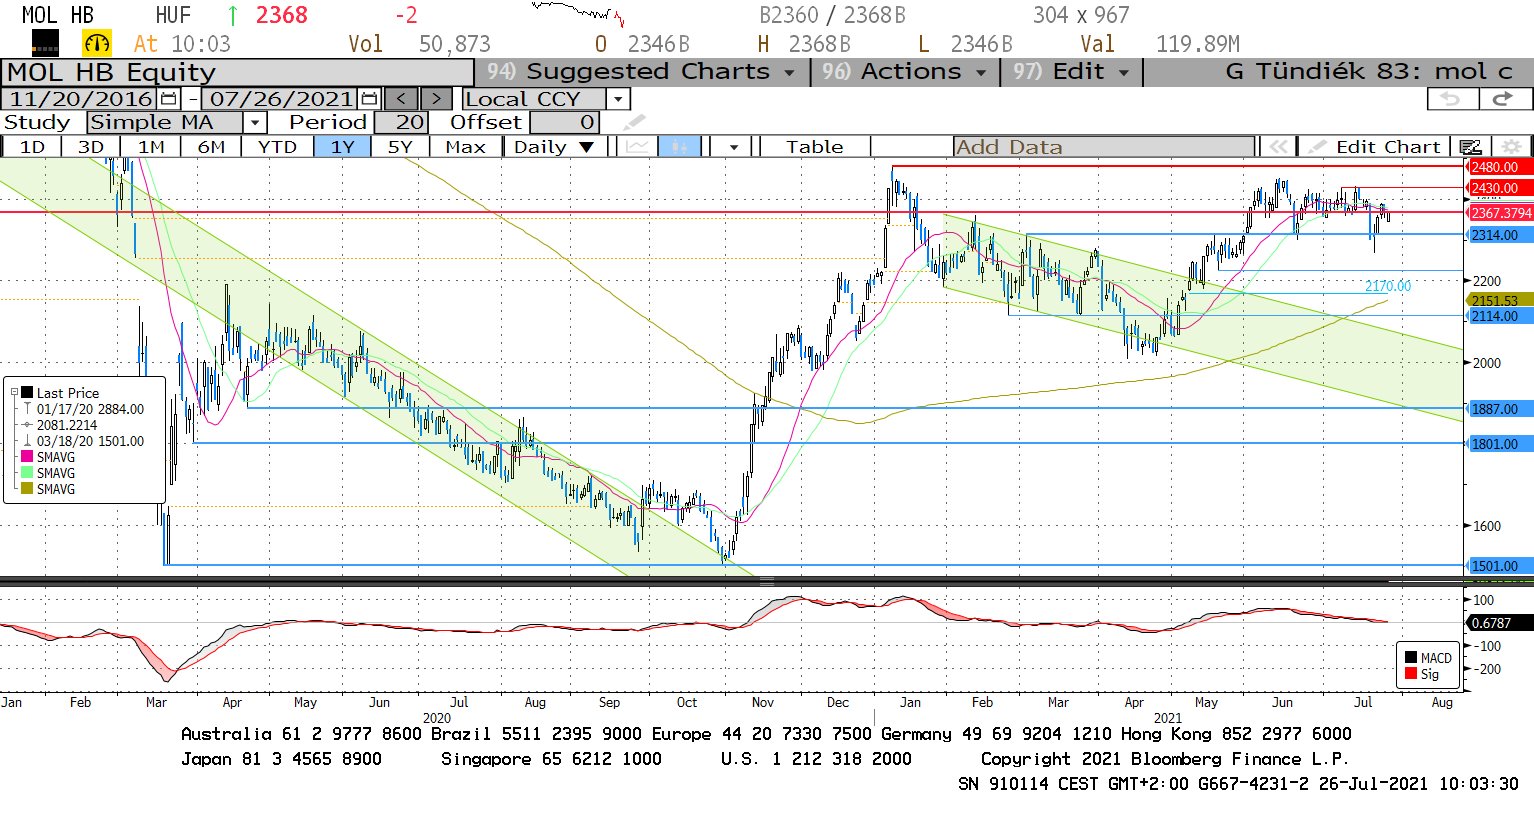The width and height of the screenshot is (1534, 813).
Task: Expand the Local CCY currency dropdown
Action: tap(619, 99)
